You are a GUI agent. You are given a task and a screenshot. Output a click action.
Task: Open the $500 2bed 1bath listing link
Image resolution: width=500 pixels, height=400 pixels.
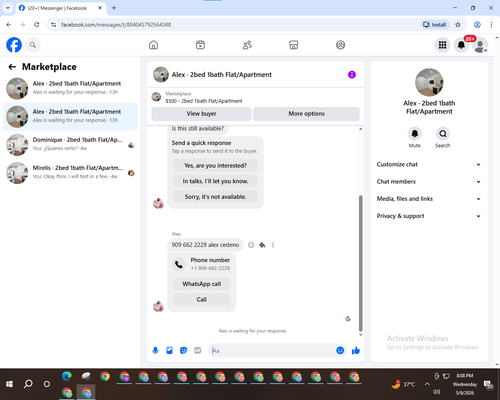(204, 101)
